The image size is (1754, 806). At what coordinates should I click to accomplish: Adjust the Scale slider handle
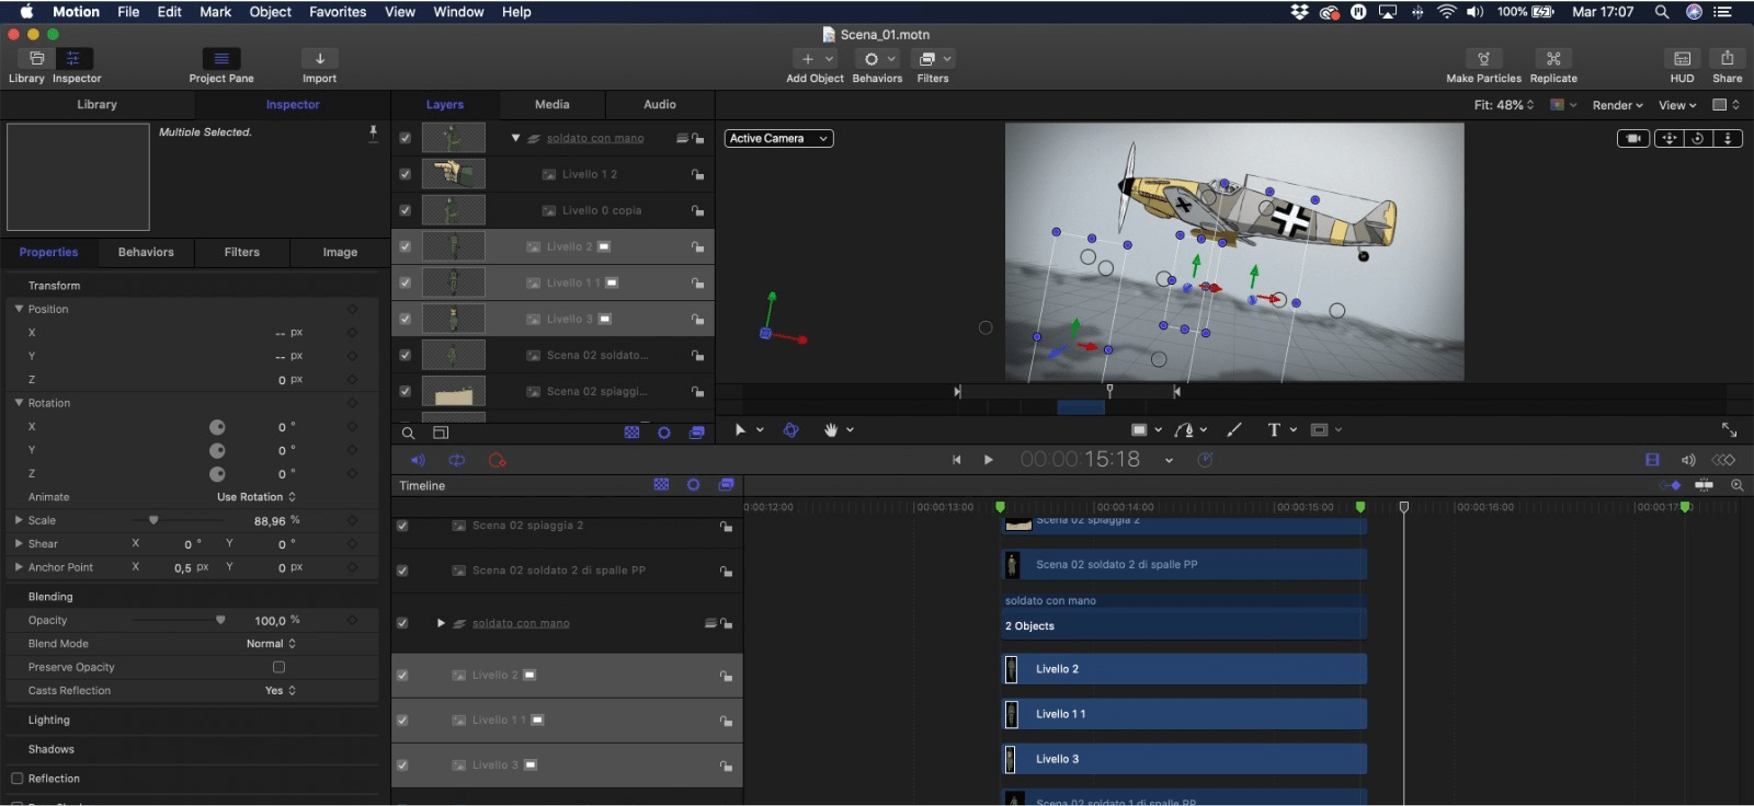click(153, 520)
